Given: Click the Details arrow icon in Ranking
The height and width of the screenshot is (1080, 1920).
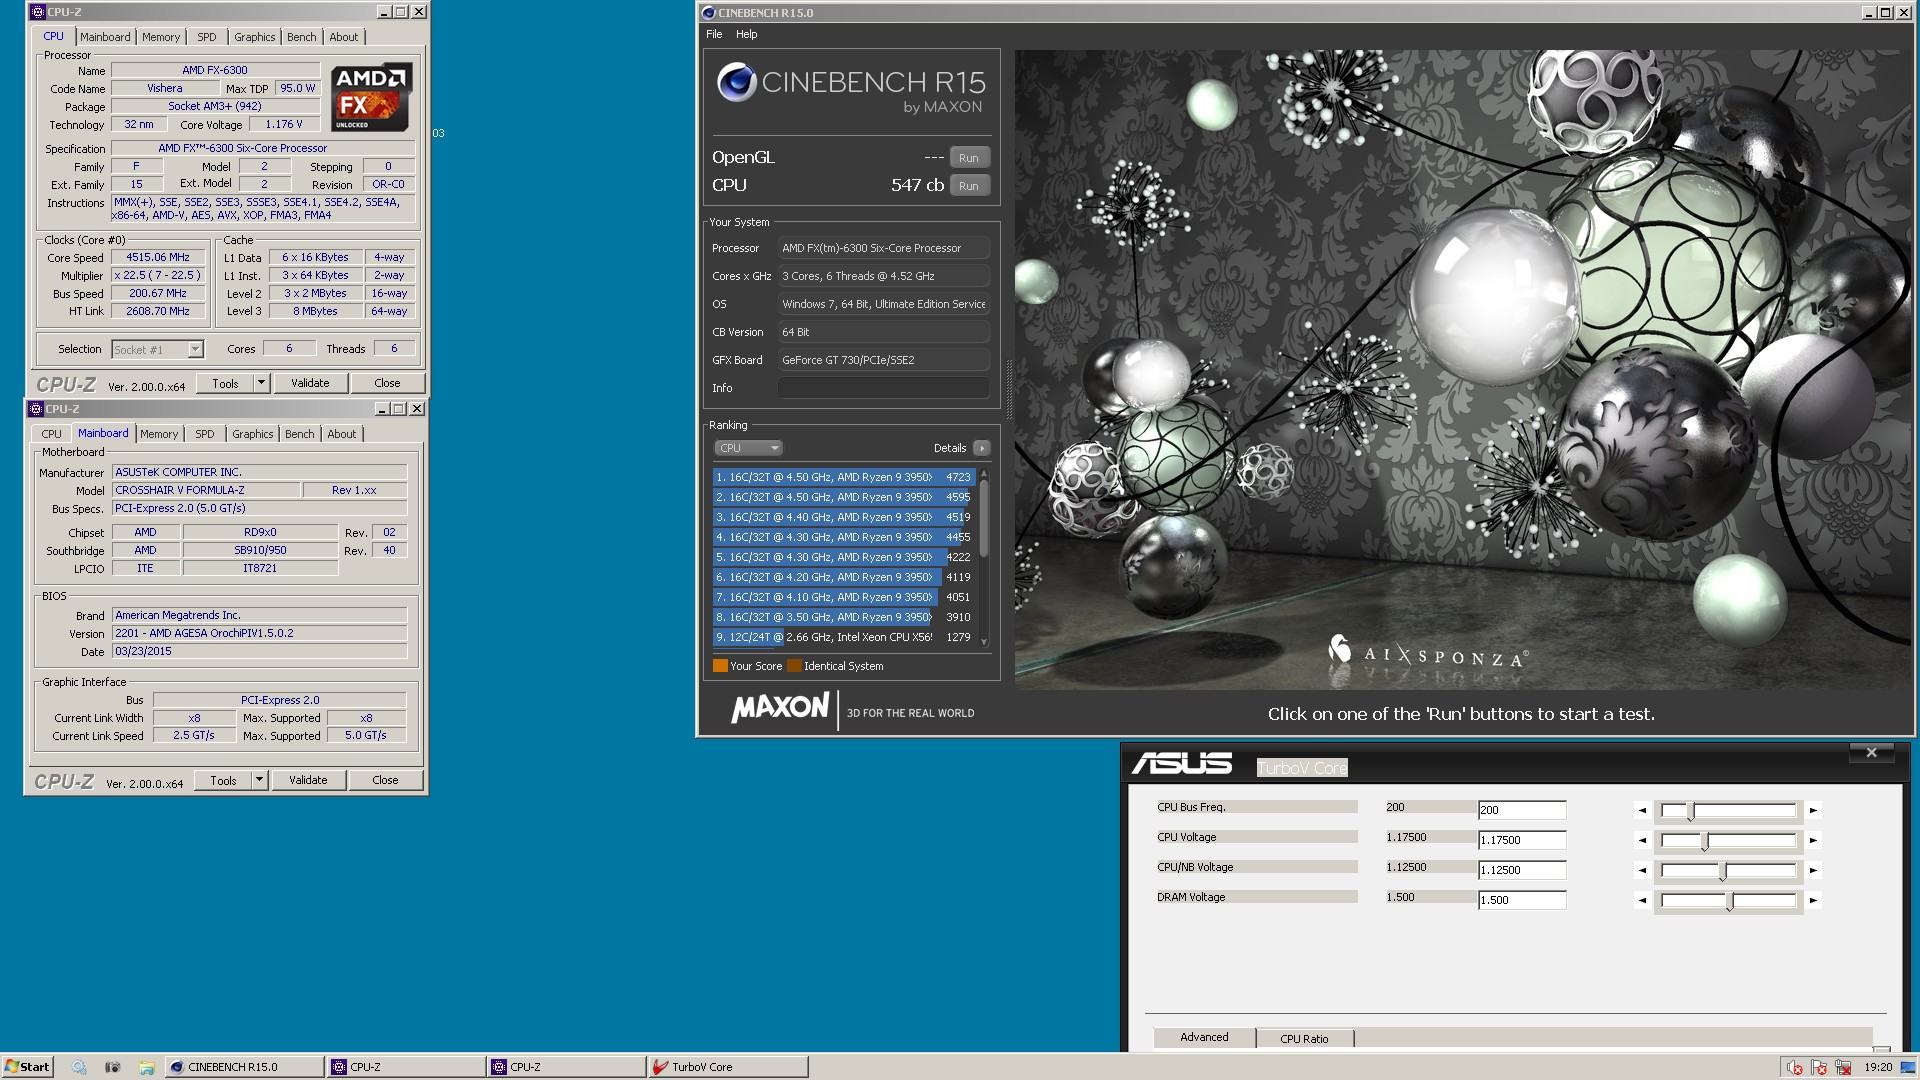Looking at the screenshot, I should pyautogui.click(x=981, y=448).
